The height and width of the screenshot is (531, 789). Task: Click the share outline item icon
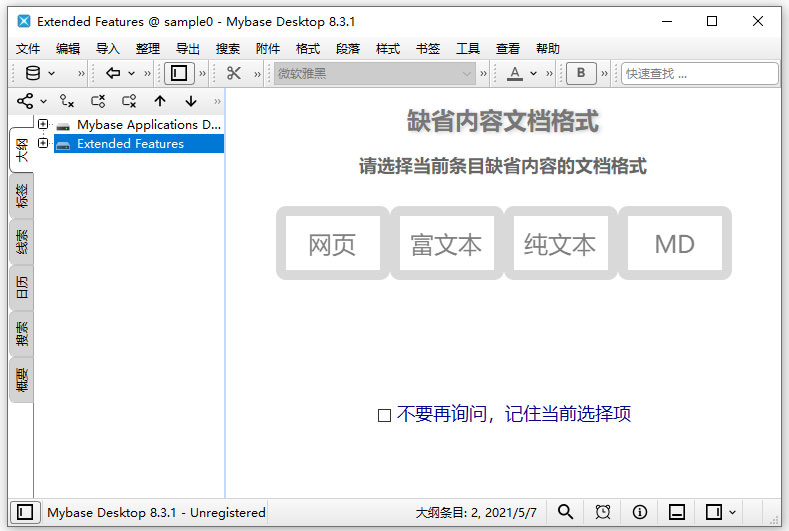[25, 101]
